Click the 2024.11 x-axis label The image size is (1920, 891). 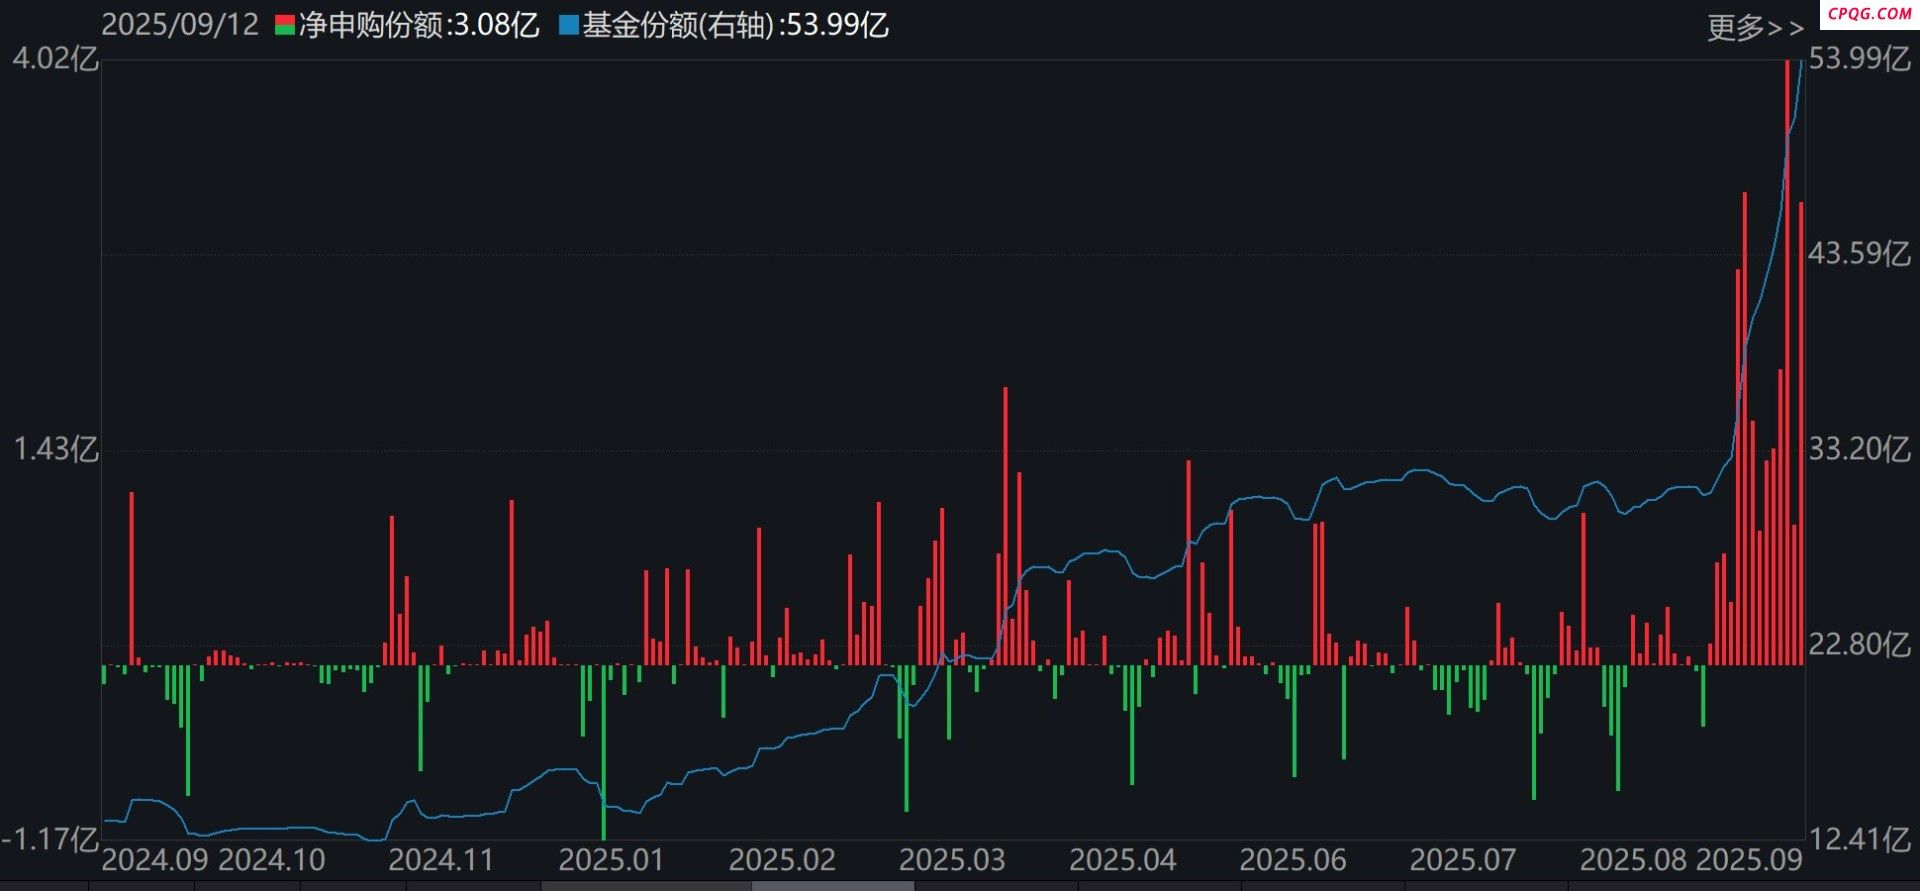coord(441,860)
